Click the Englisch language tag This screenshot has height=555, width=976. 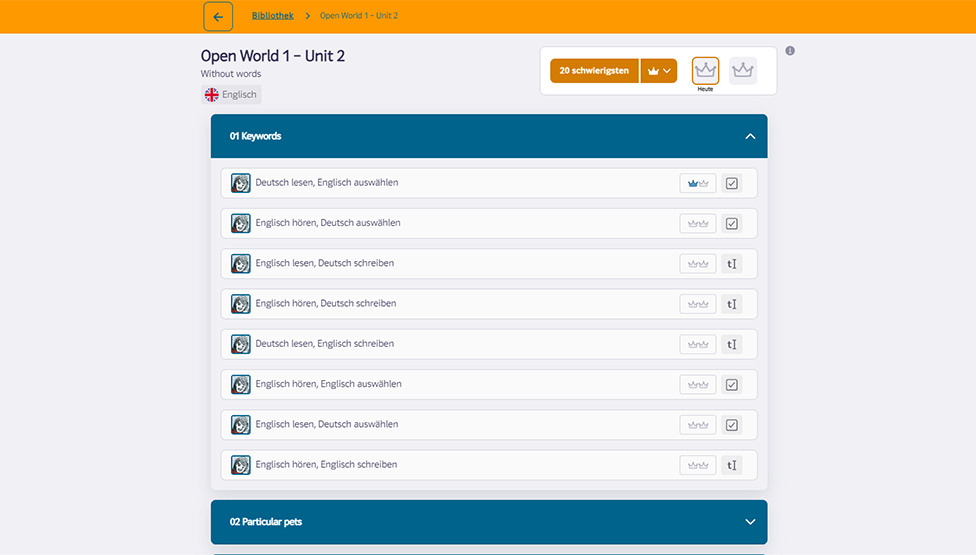(x=231, y=95)
